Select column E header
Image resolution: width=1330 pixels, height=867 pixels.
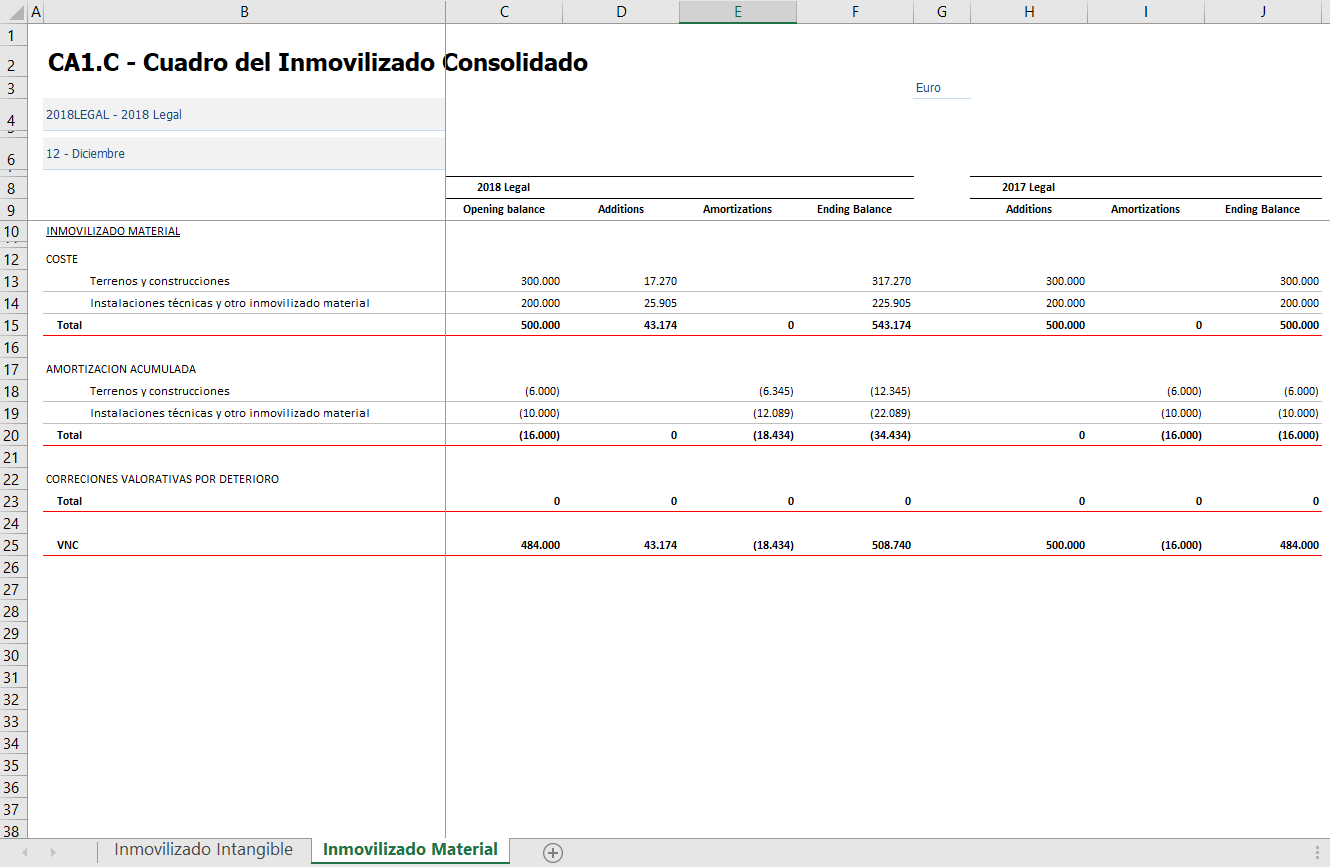click(738, 12)
